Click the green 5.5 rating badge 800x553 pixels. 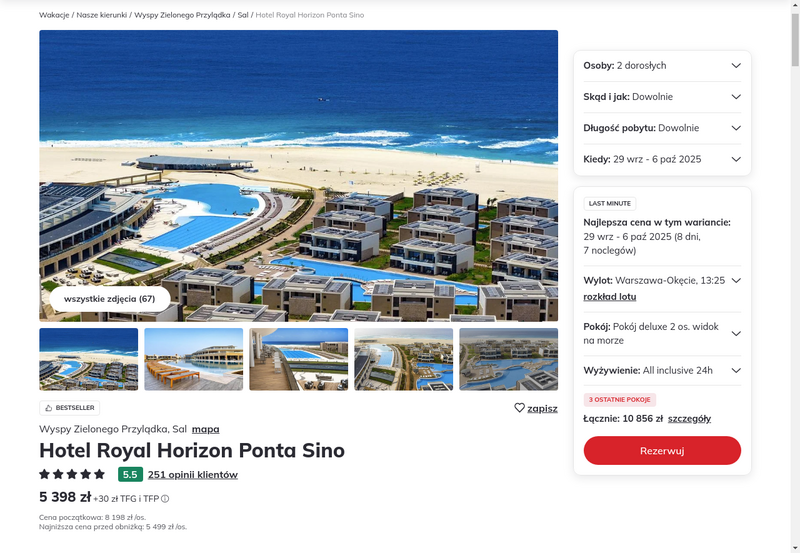coord(130,474)
